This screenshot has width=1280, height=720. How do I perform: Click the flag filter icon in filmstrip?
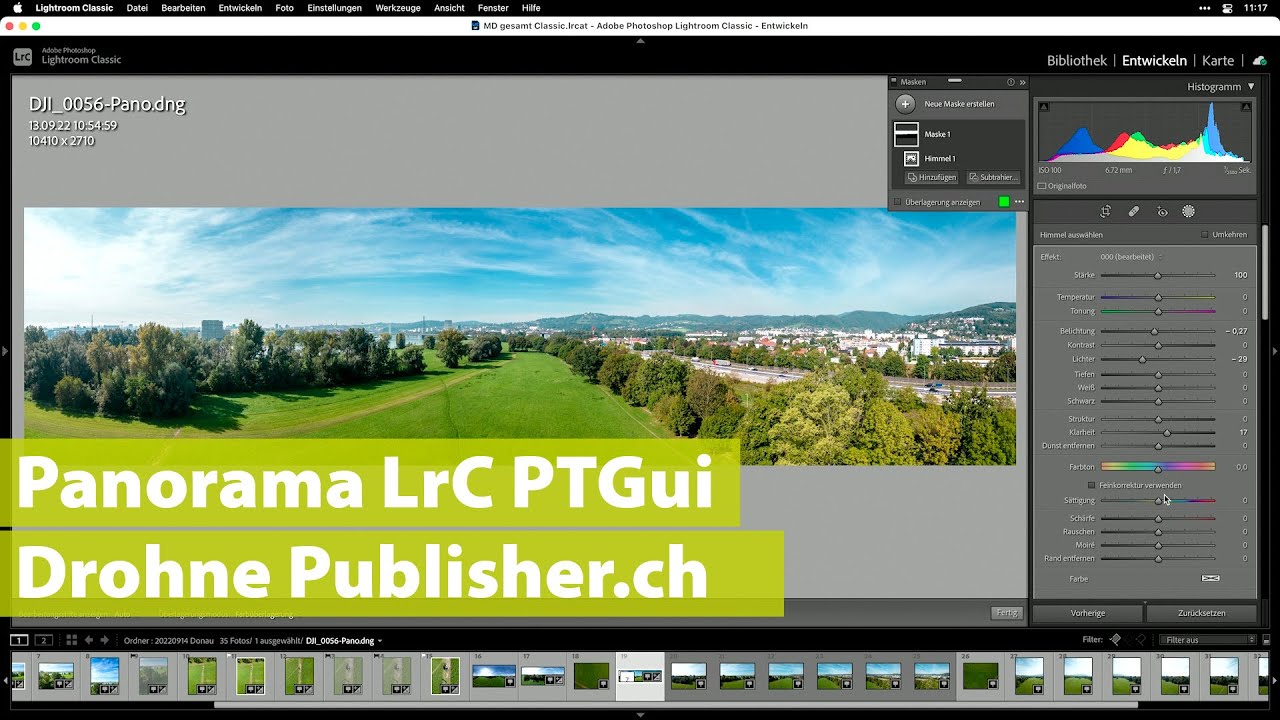click(1116, 639)
